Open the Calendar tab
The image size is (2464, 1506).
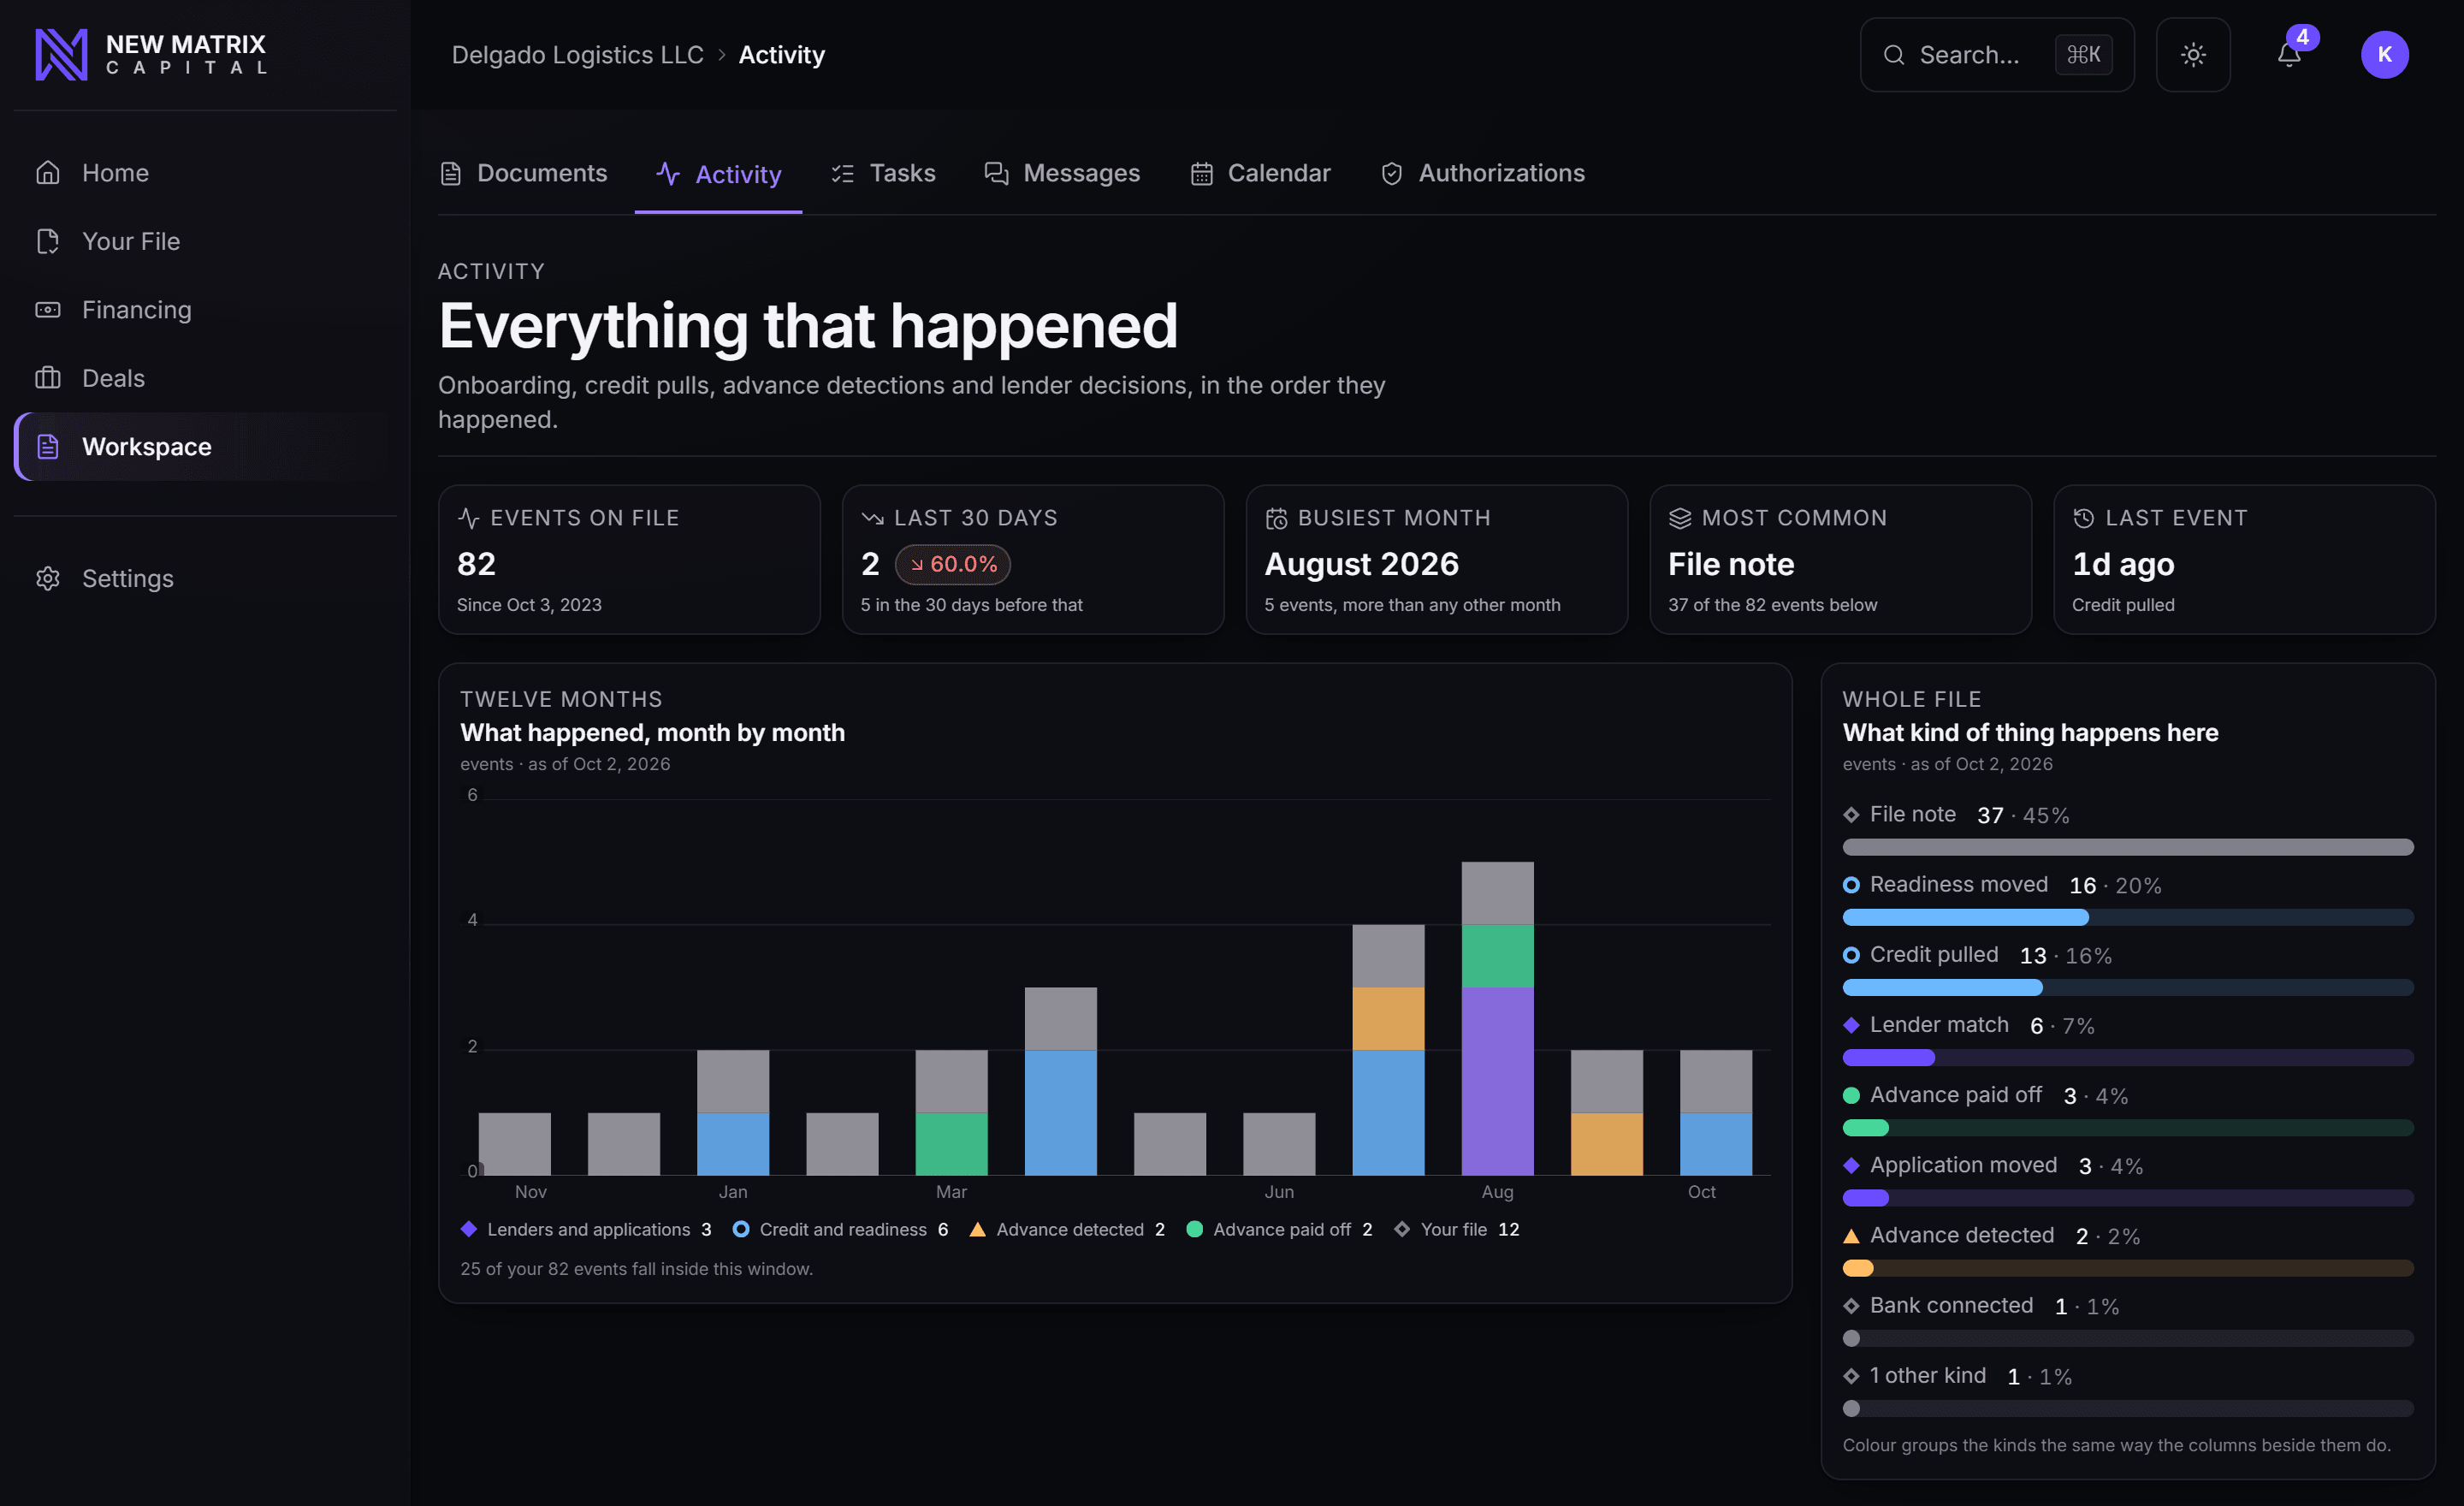1260,173
